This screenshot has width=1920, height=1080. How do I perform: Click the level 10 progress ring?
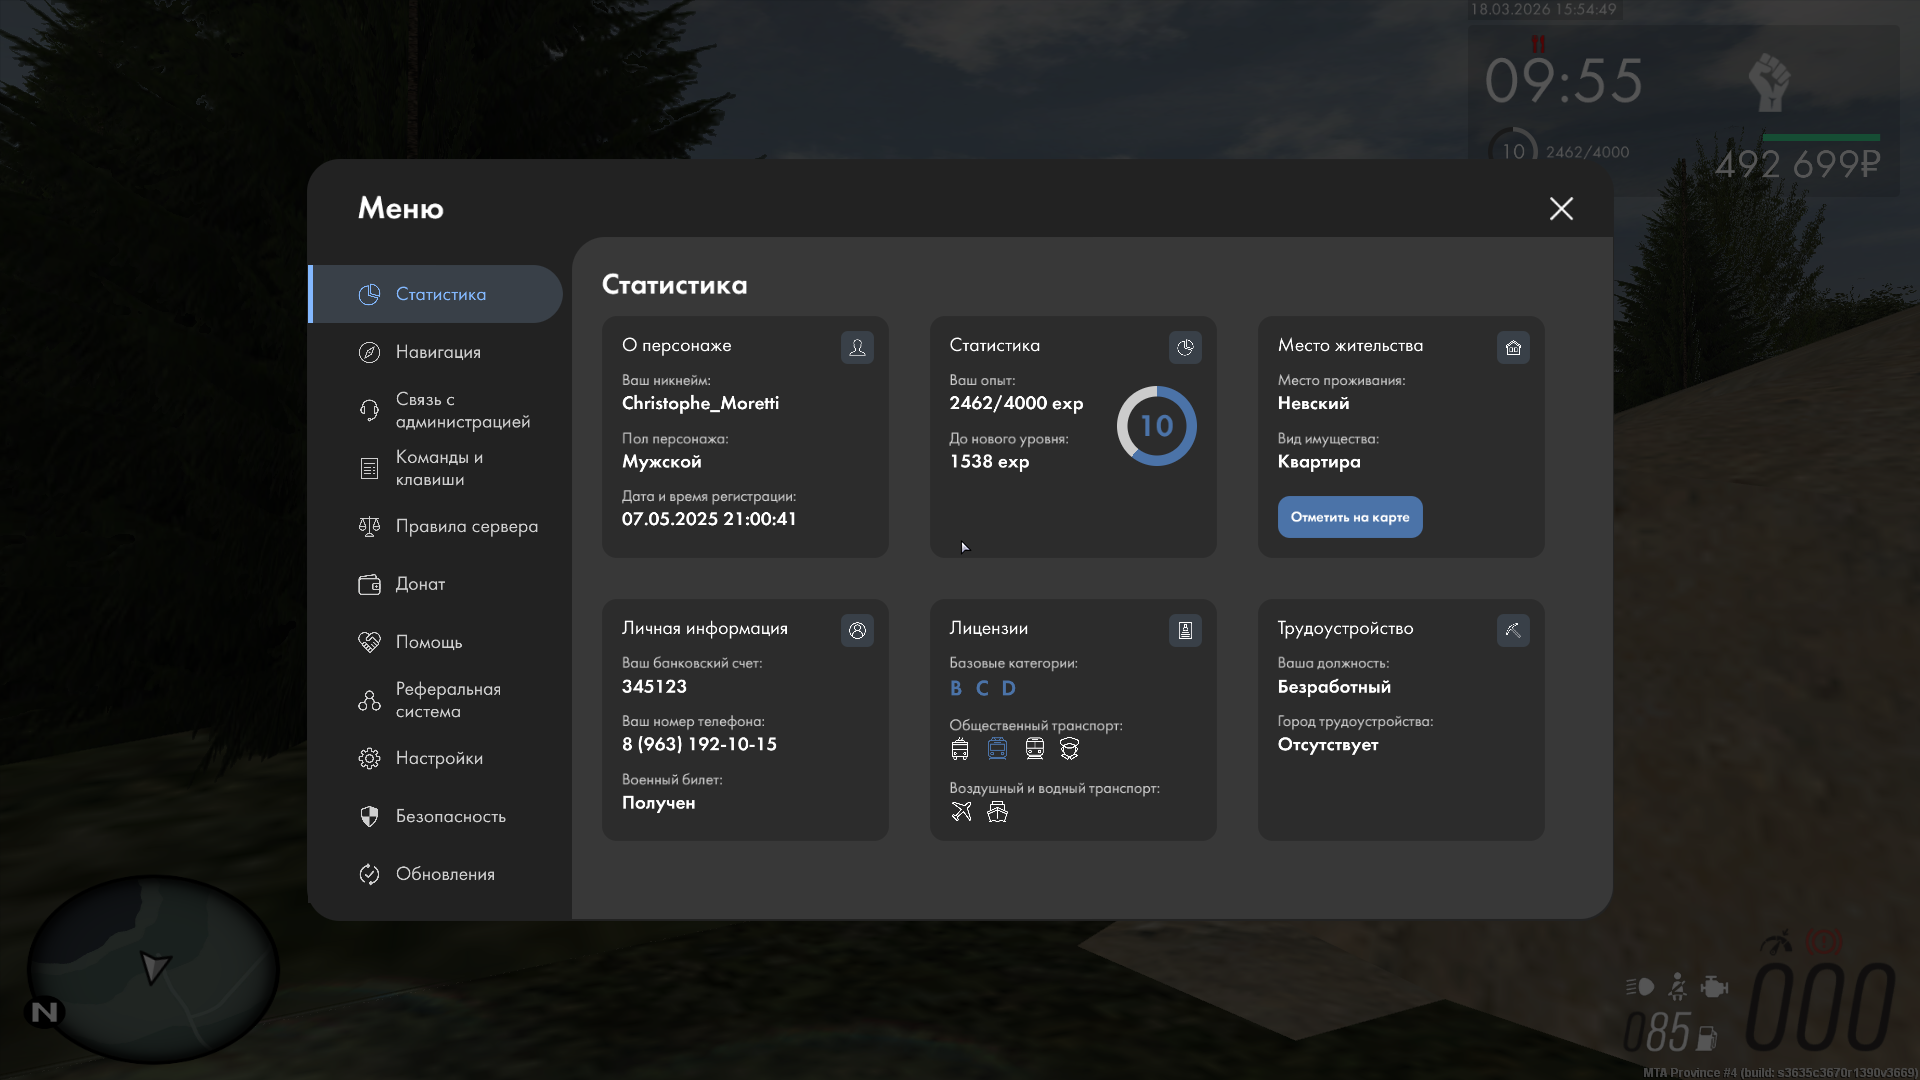1156,426
